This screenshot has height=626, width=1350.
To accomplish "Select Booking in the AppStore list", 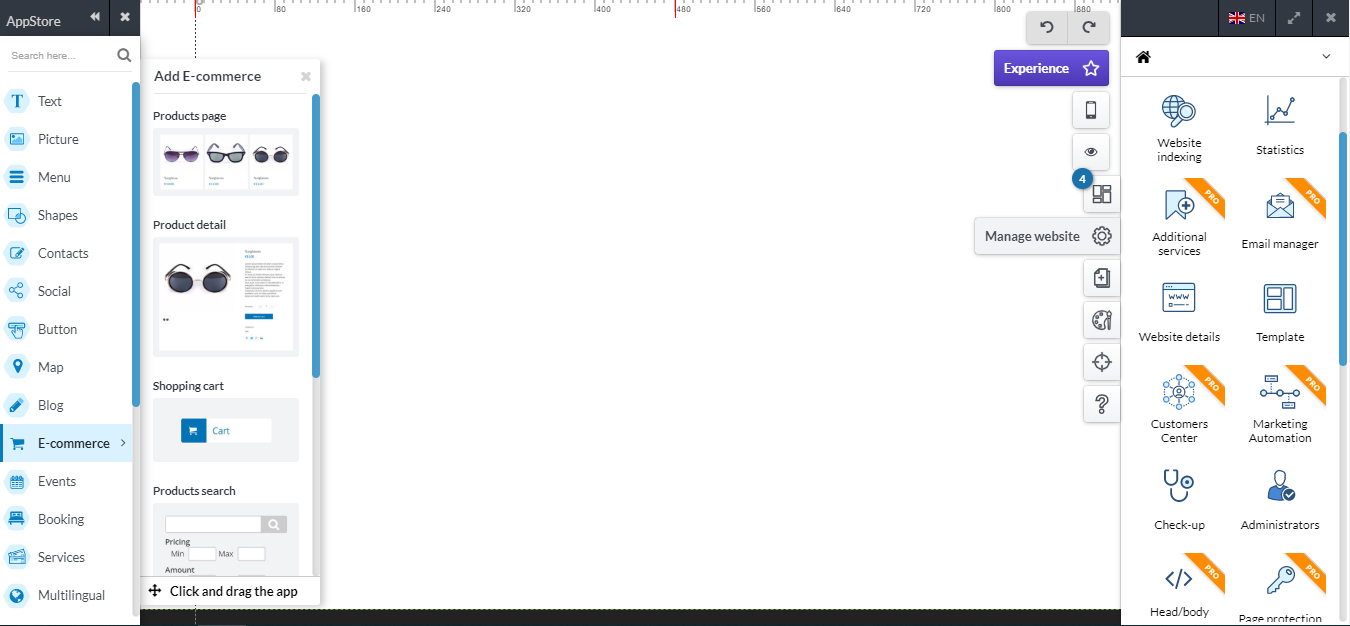I will [x=60, y=519].
